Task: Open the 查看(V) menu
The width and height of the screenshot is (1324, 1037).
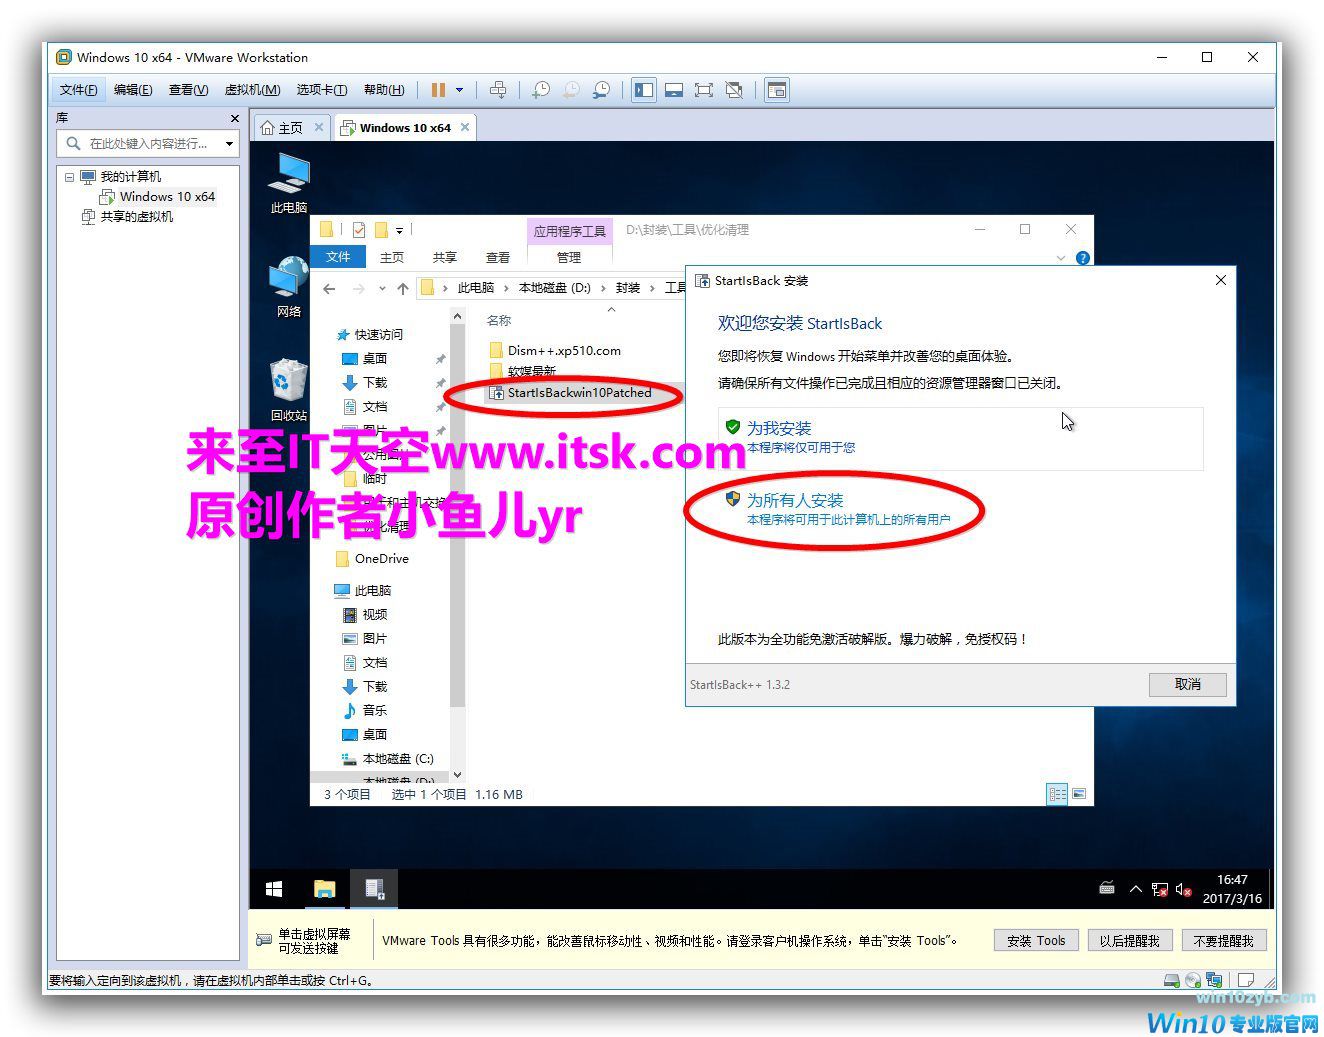Action: coord(188,90)
